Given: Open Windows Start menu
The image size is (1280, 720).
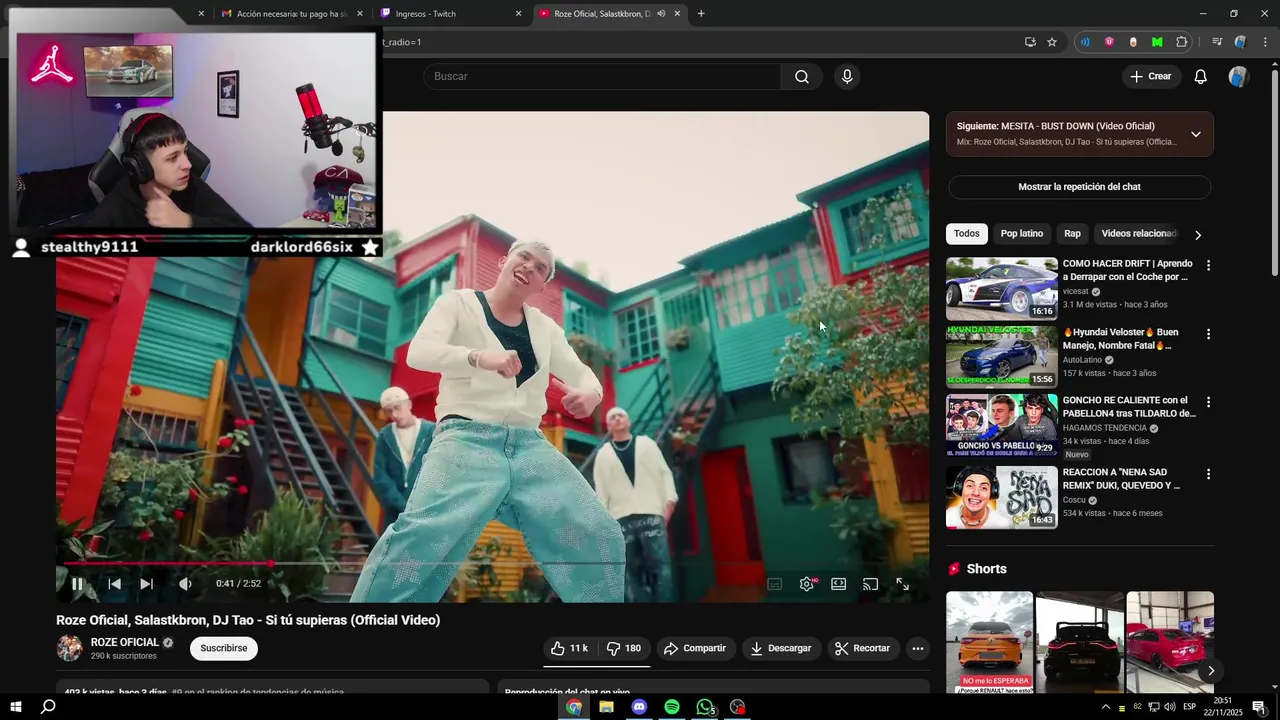Looking at the screenshot, I should (16, 707).
